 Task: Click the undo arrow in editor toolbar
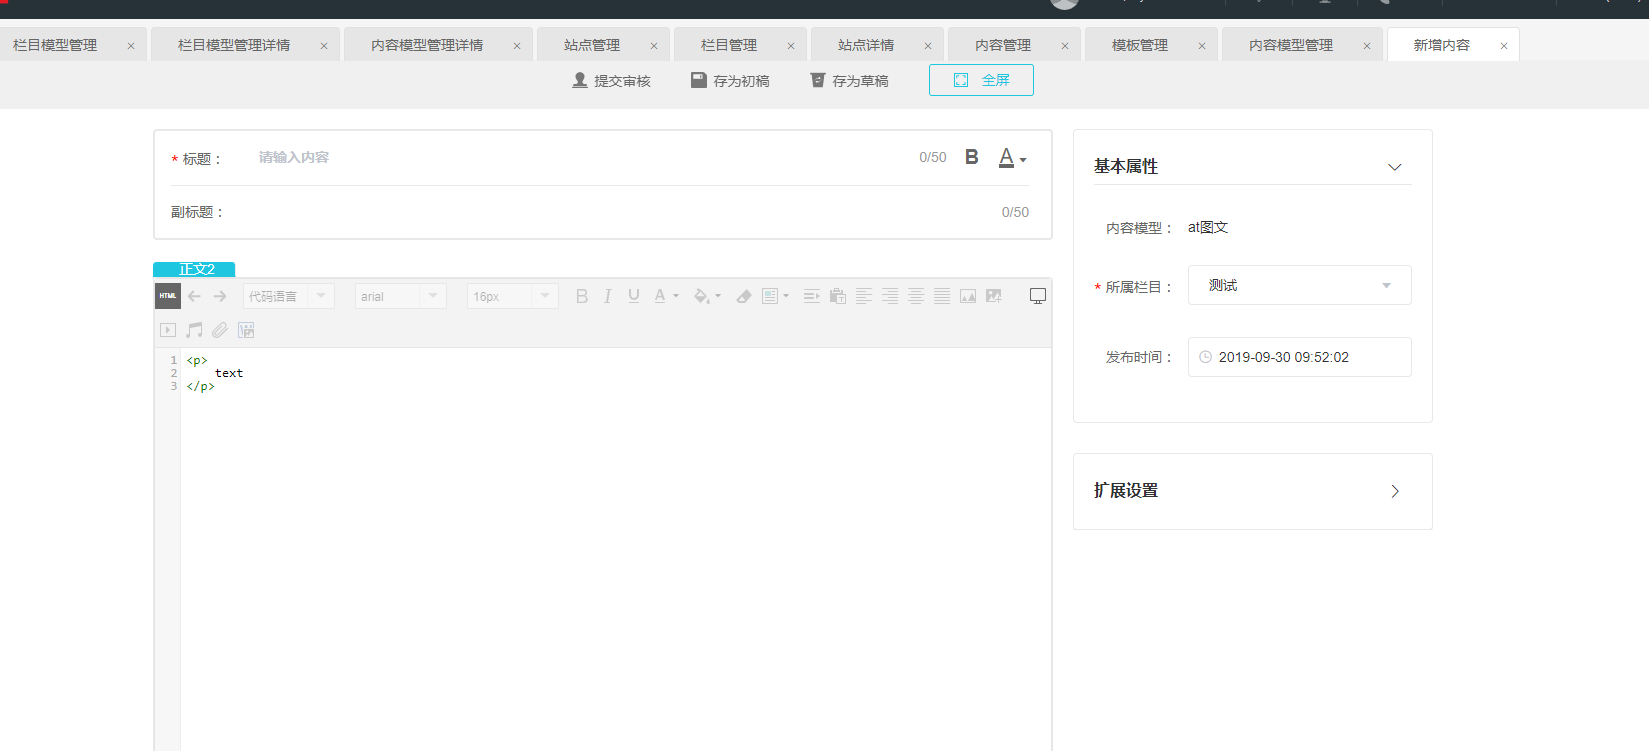coord(194,296)
